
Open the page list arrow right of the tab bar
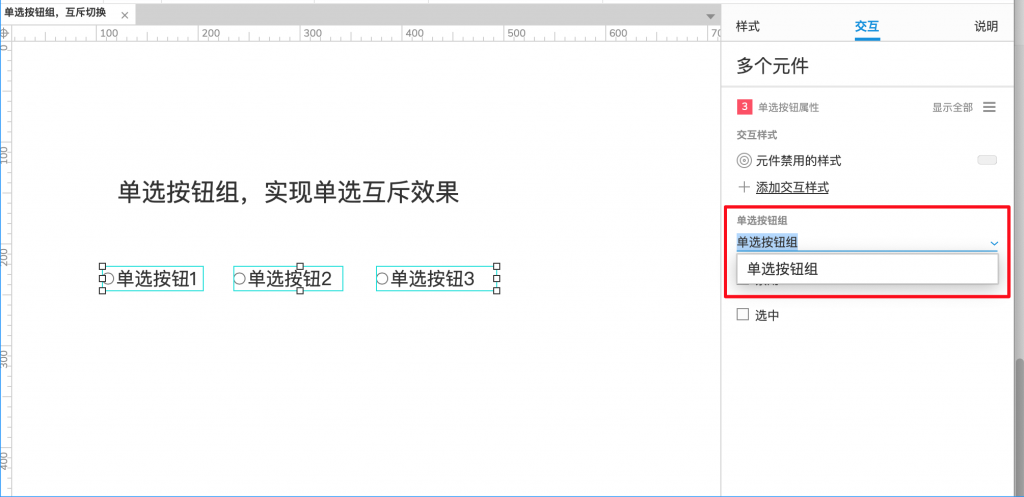[710, 16]
